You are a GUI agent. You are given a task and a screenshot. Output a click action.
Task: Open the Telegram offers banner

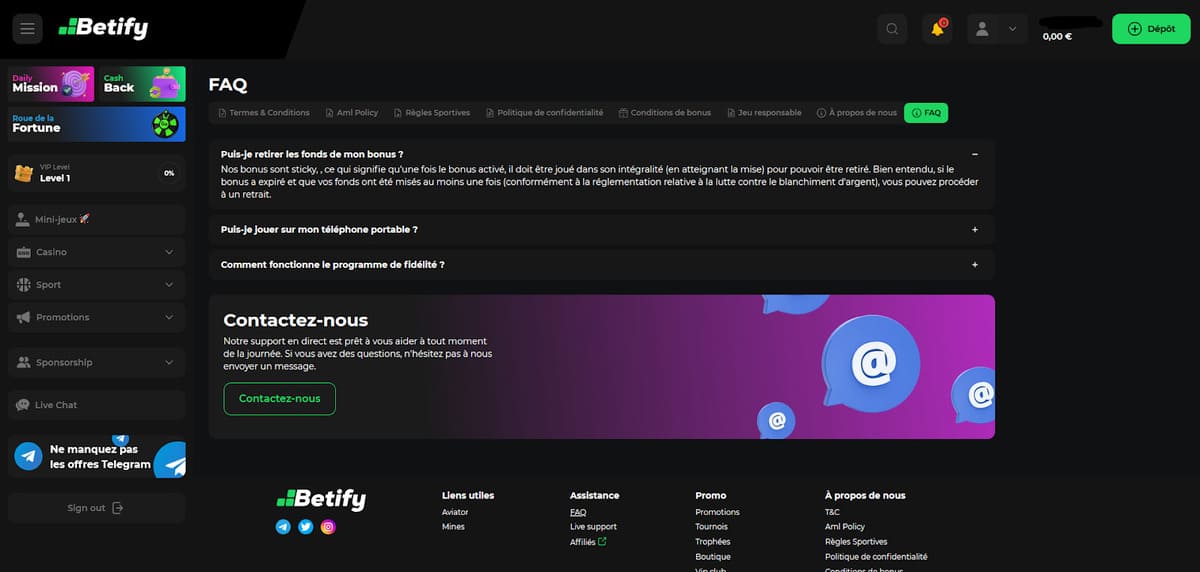coord(97,457)
